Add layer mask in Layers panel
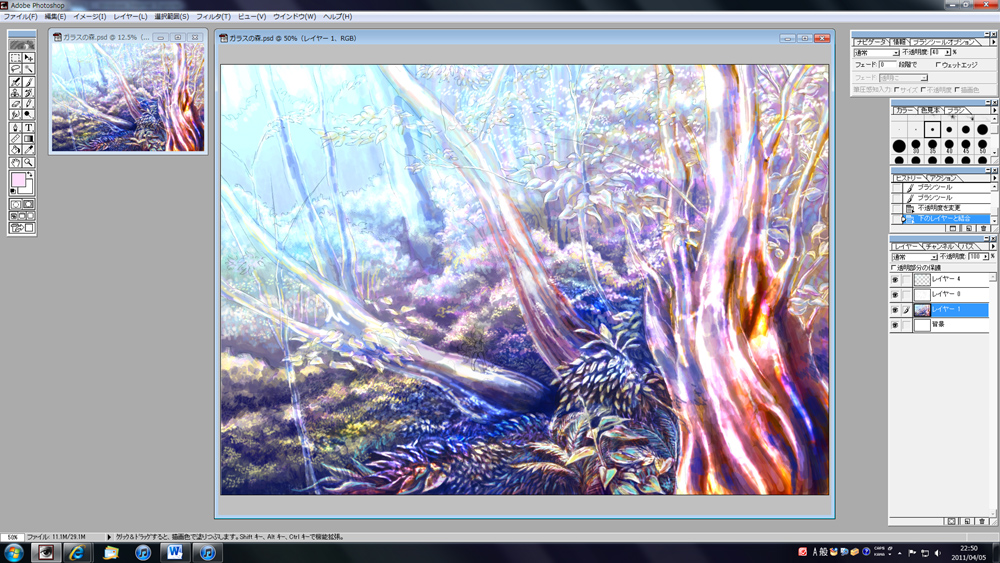The height and width of the screenshot is (563, 1000). coord(952,522)
